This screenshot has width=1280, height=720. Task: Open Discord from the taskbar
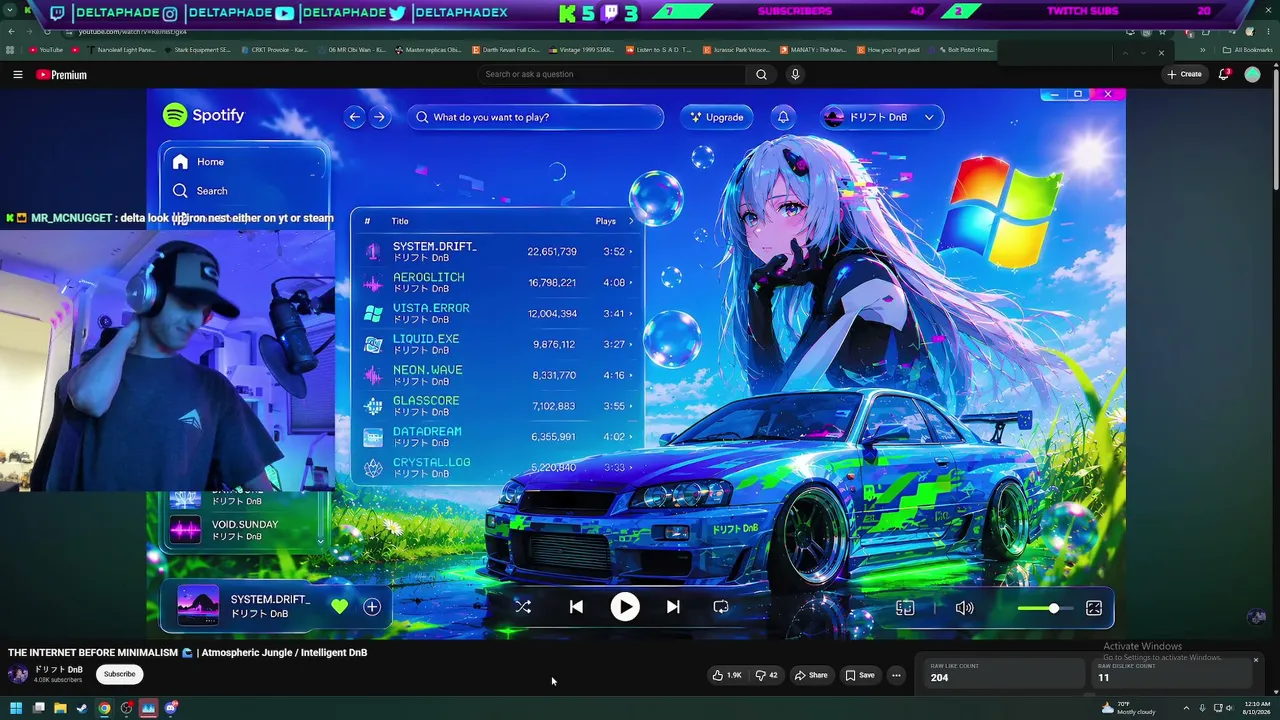click(x=171, y=708)
